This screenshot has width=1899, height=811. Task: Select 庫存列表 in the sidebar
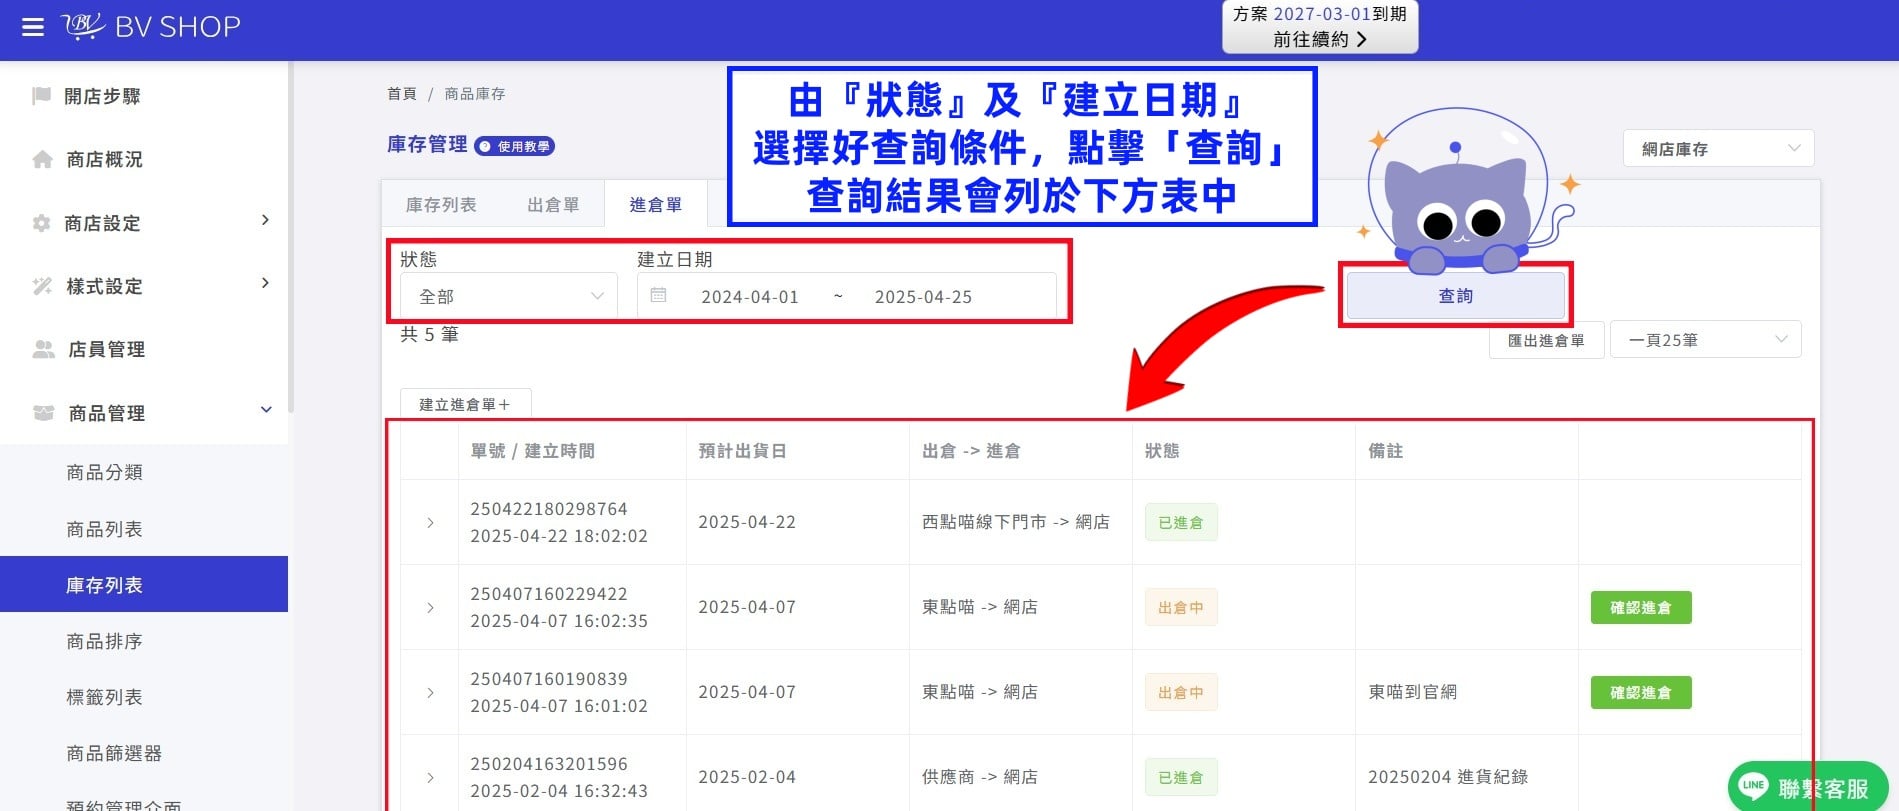144,585
